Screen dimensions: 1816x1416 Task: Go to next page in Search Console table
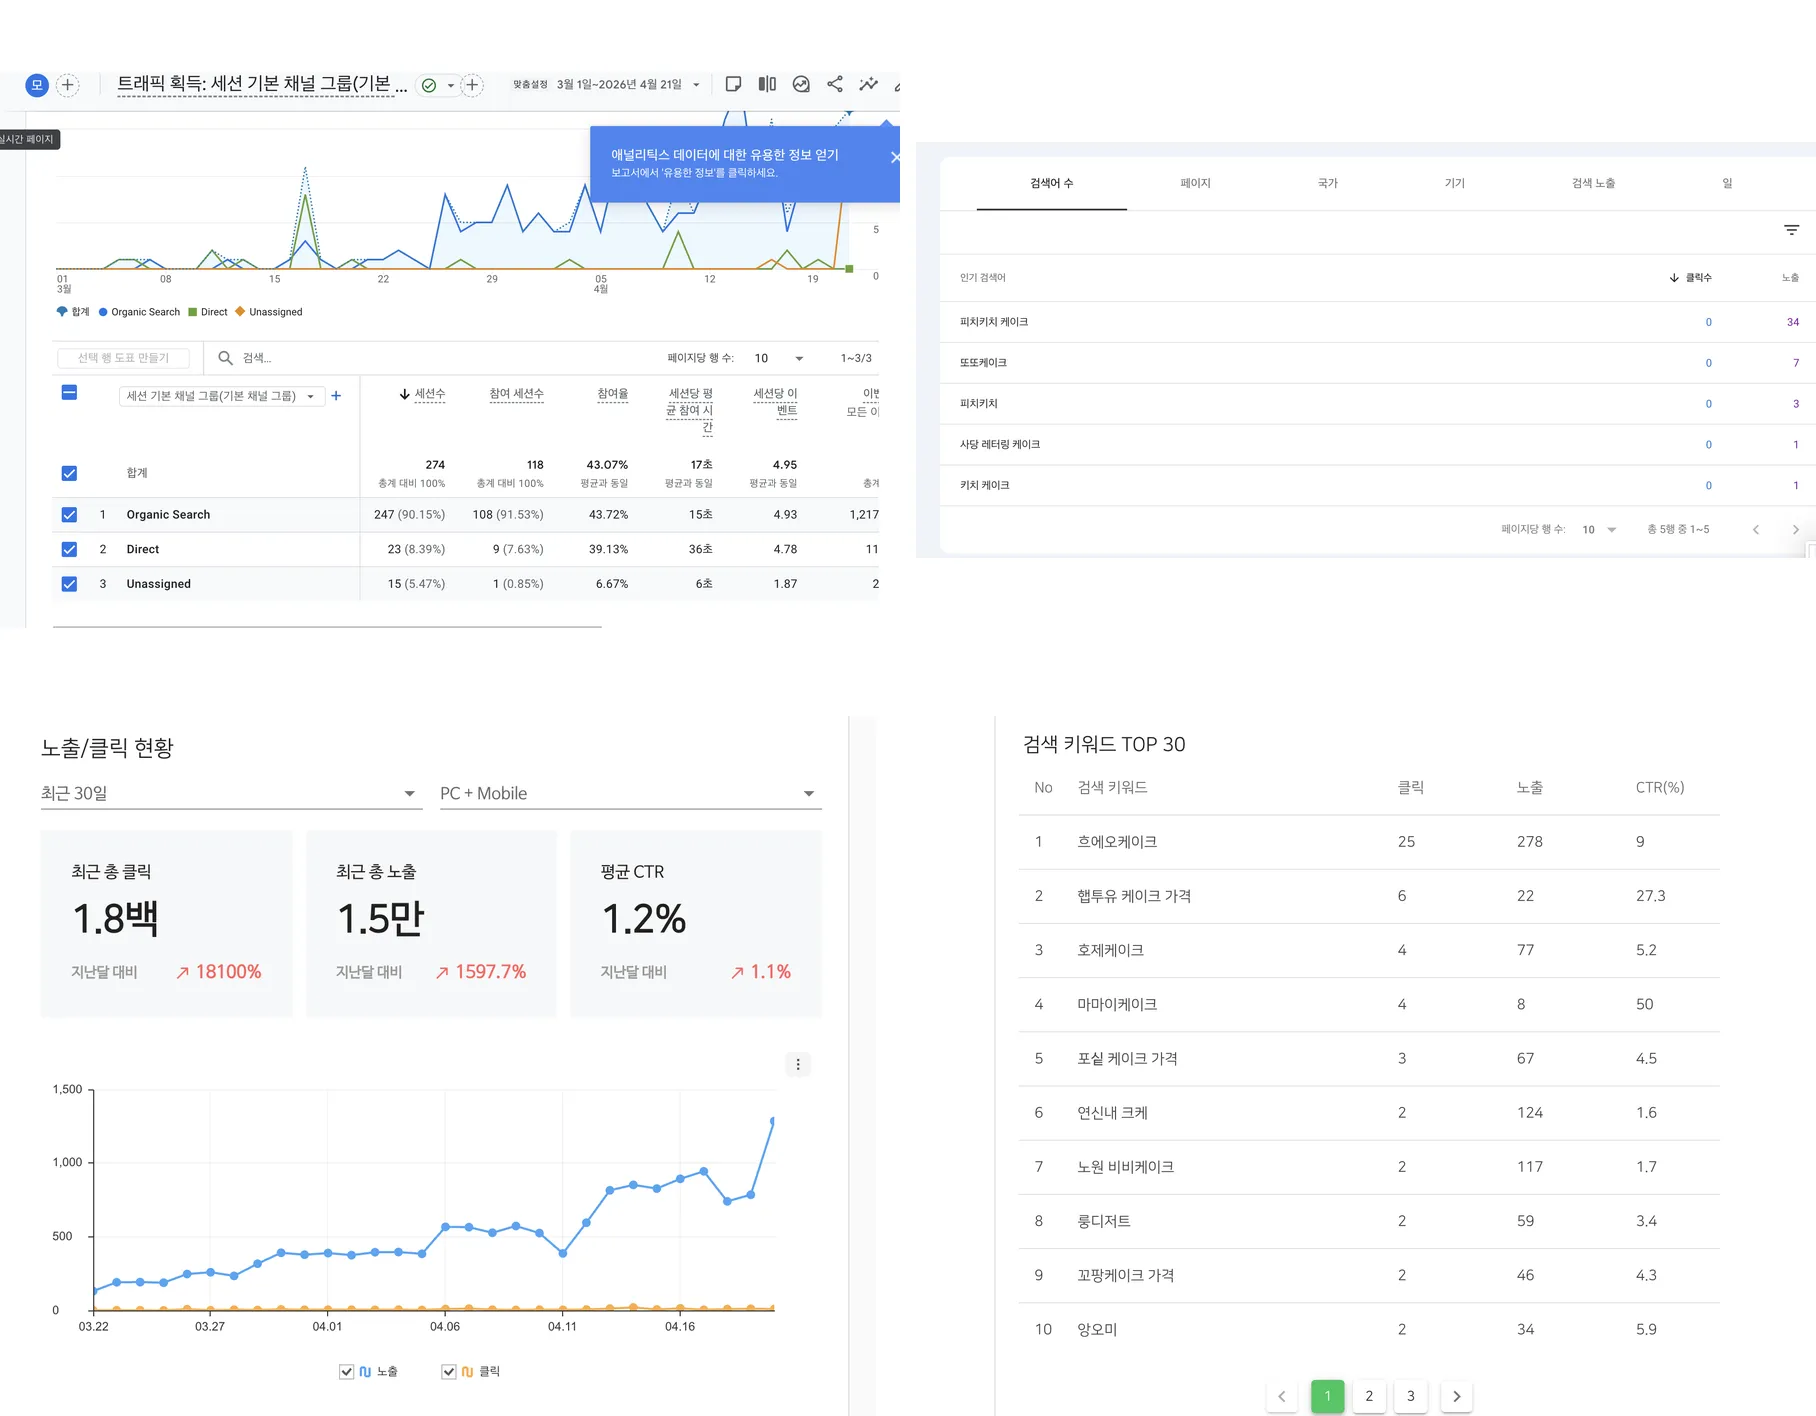coord(1796,530)
